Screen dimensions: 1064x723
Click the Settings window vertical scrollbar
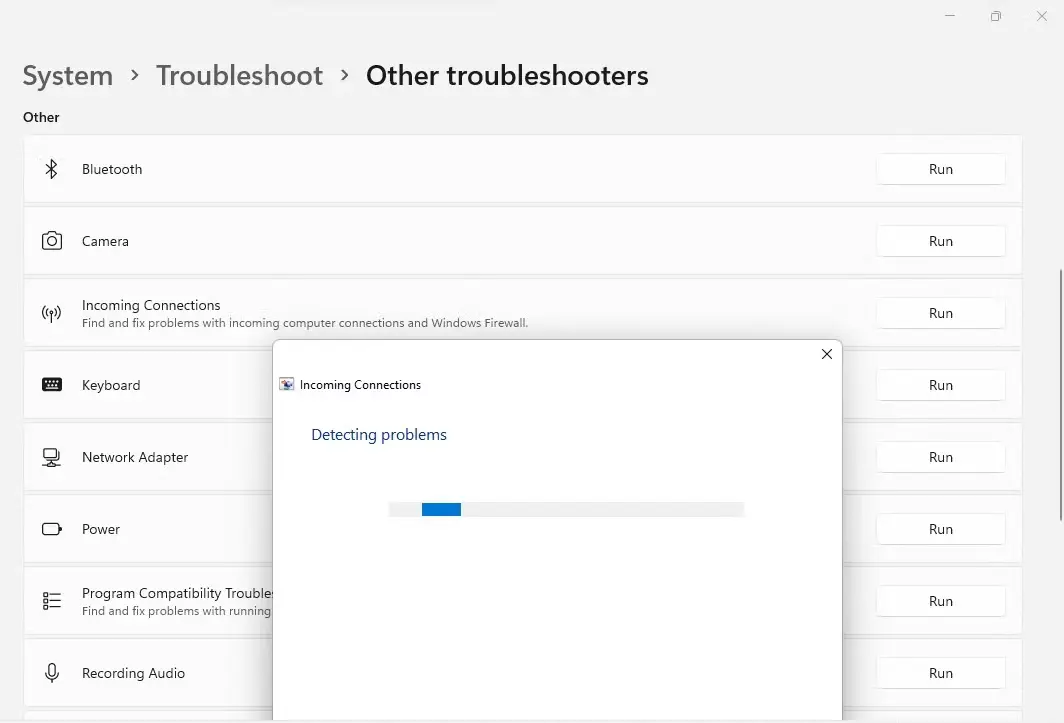click(1061, 395)
